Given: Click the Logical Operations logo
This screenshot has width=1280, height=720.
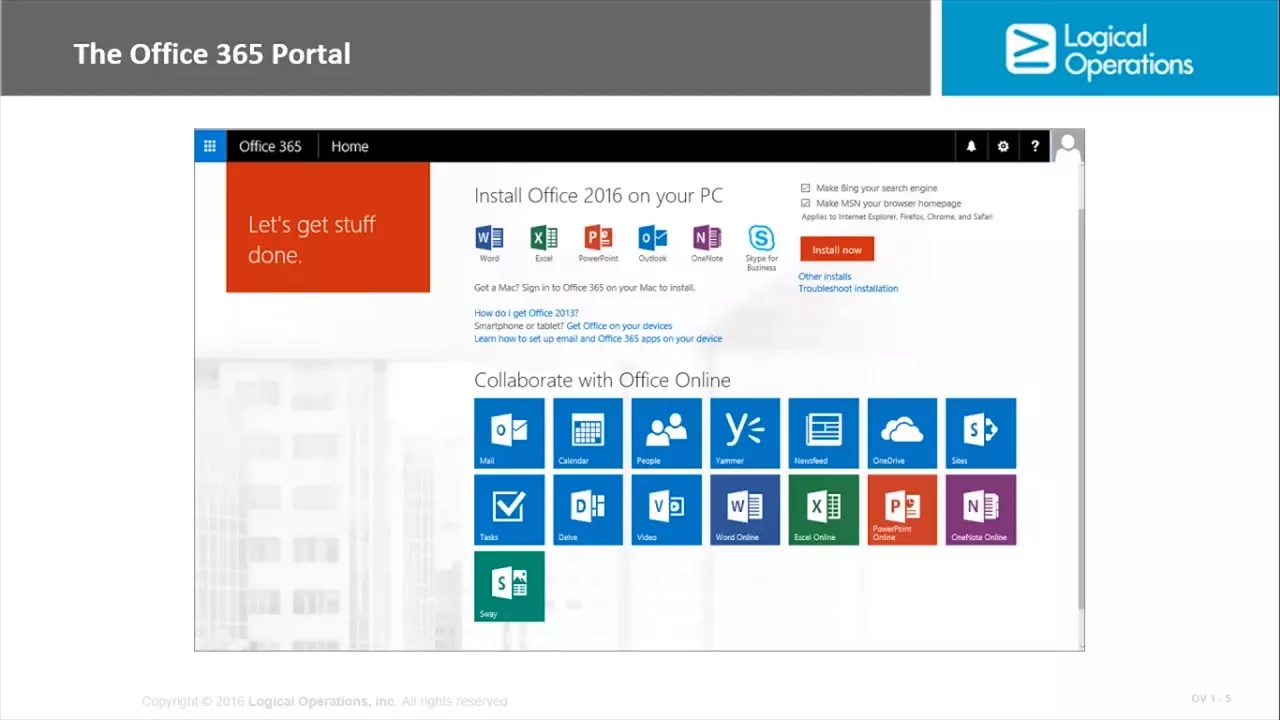Looking at the screenshot, I should point(1099,51).
